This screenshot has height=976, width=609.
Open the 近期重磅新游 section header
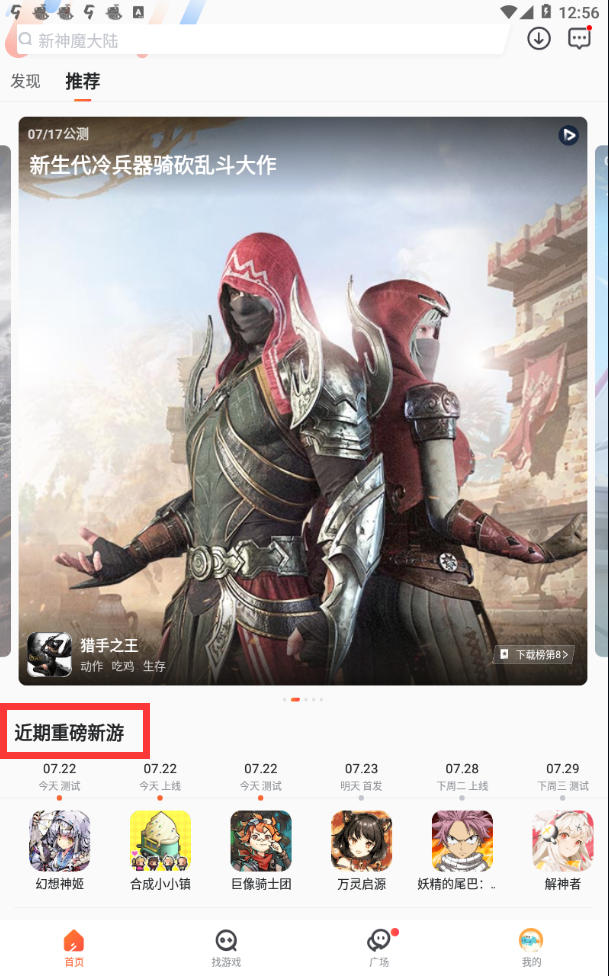(69, 733)
